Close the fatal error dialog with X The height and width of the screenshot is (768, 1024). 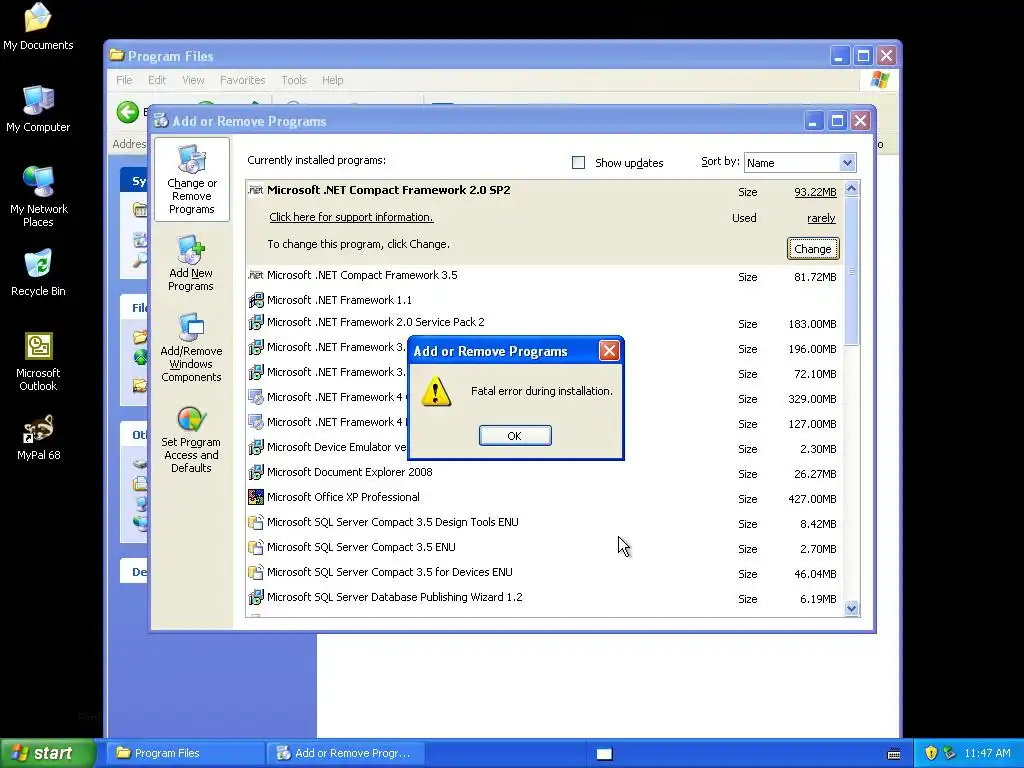coord(609,351)
